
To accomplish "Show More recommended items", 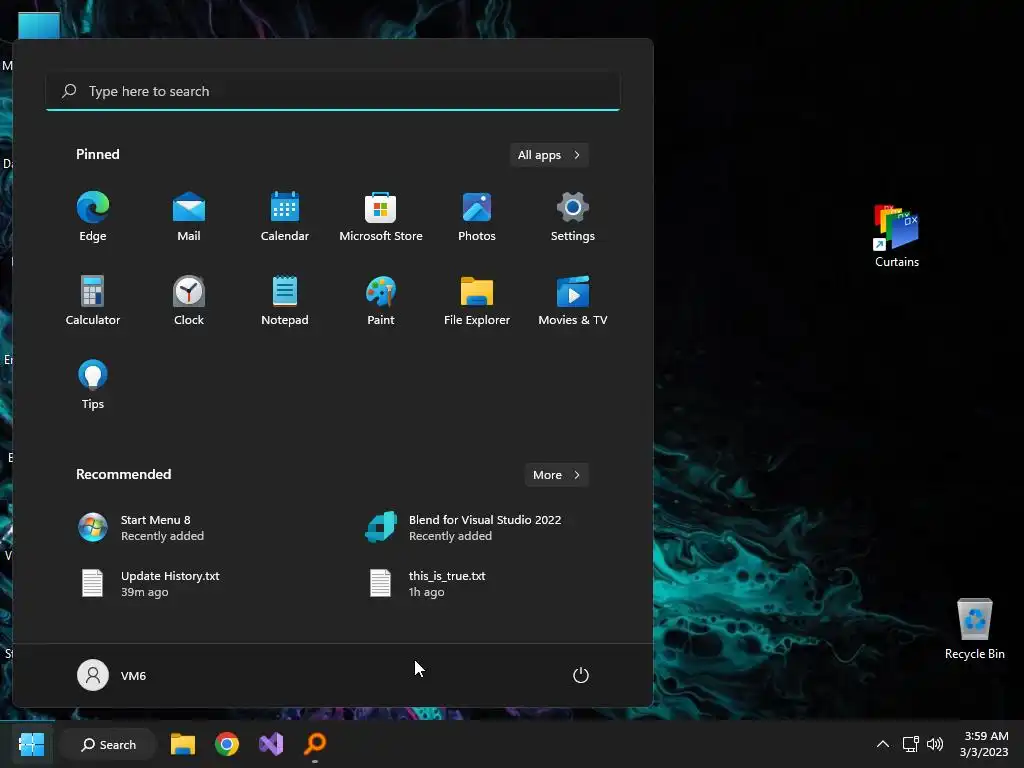I will 556,475.
